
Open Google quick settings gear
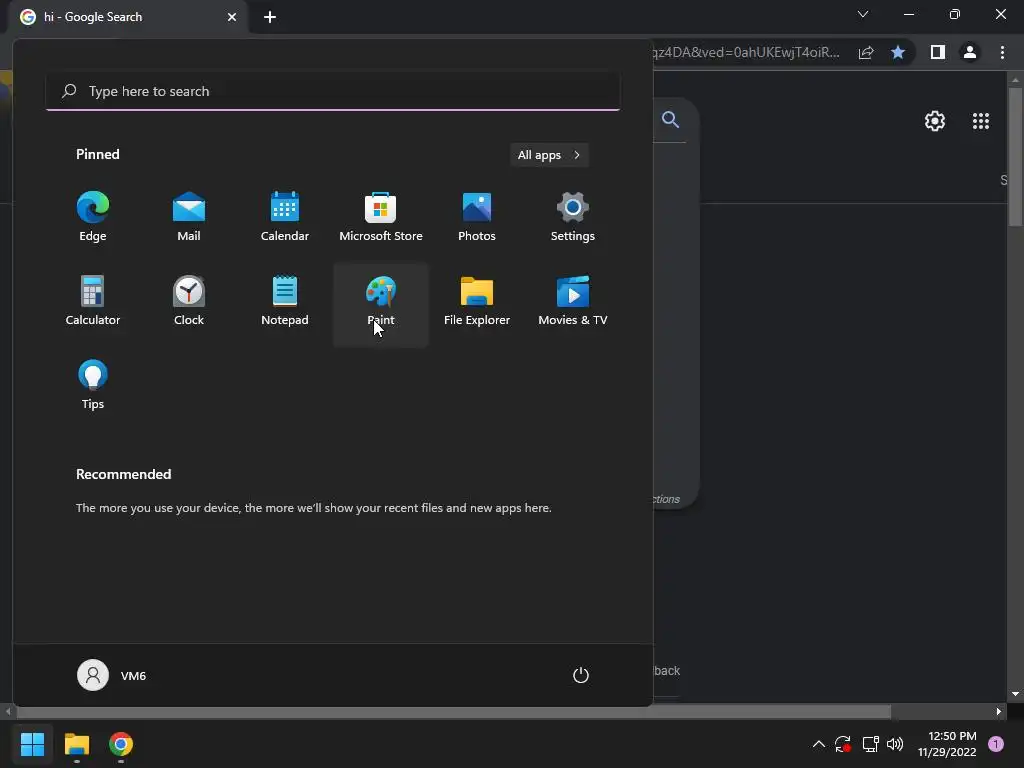tap(935, 121)
